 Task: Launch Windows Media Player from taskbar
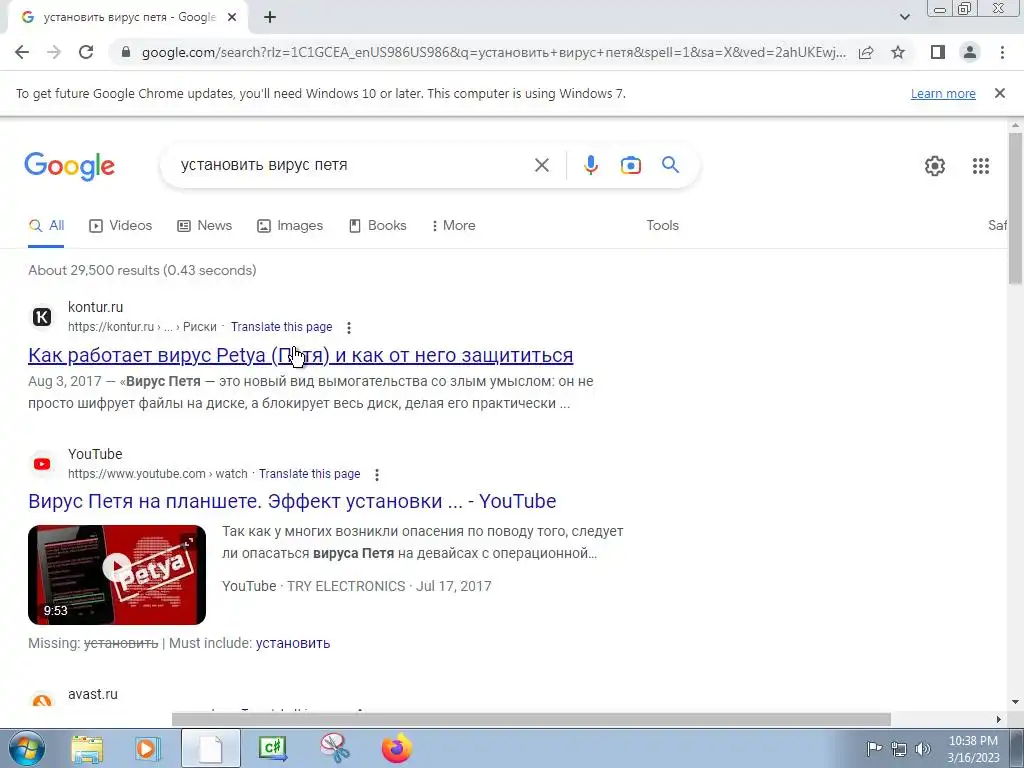click(148, 749)
